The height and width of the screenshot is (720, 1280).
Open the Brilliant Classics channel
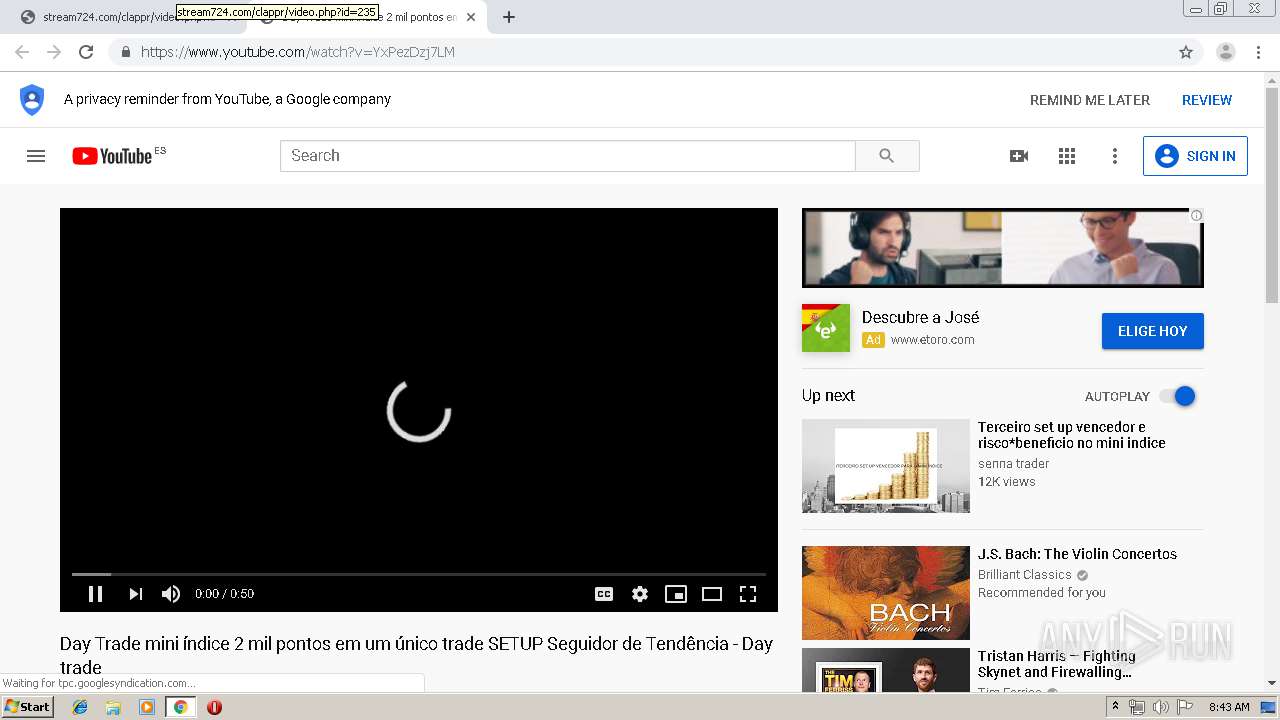pyautogui.click(x=1025, y=575)
